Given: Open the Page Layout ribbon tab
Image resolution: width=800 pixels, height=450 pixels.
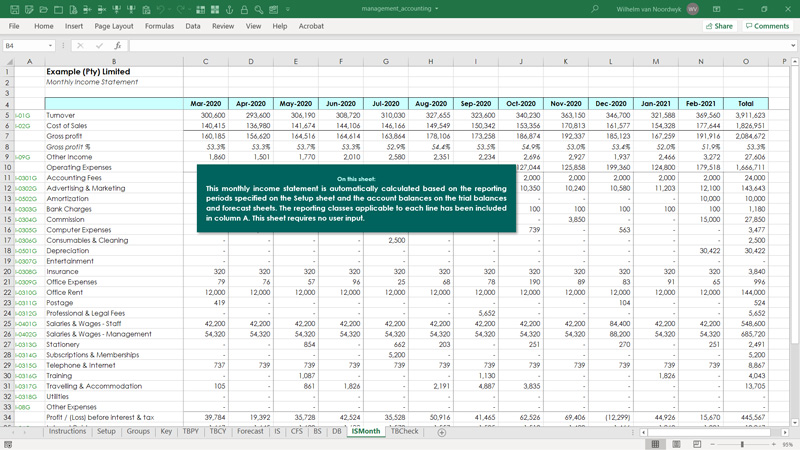Looking at the screenshot, I should (x=114, y=26).
